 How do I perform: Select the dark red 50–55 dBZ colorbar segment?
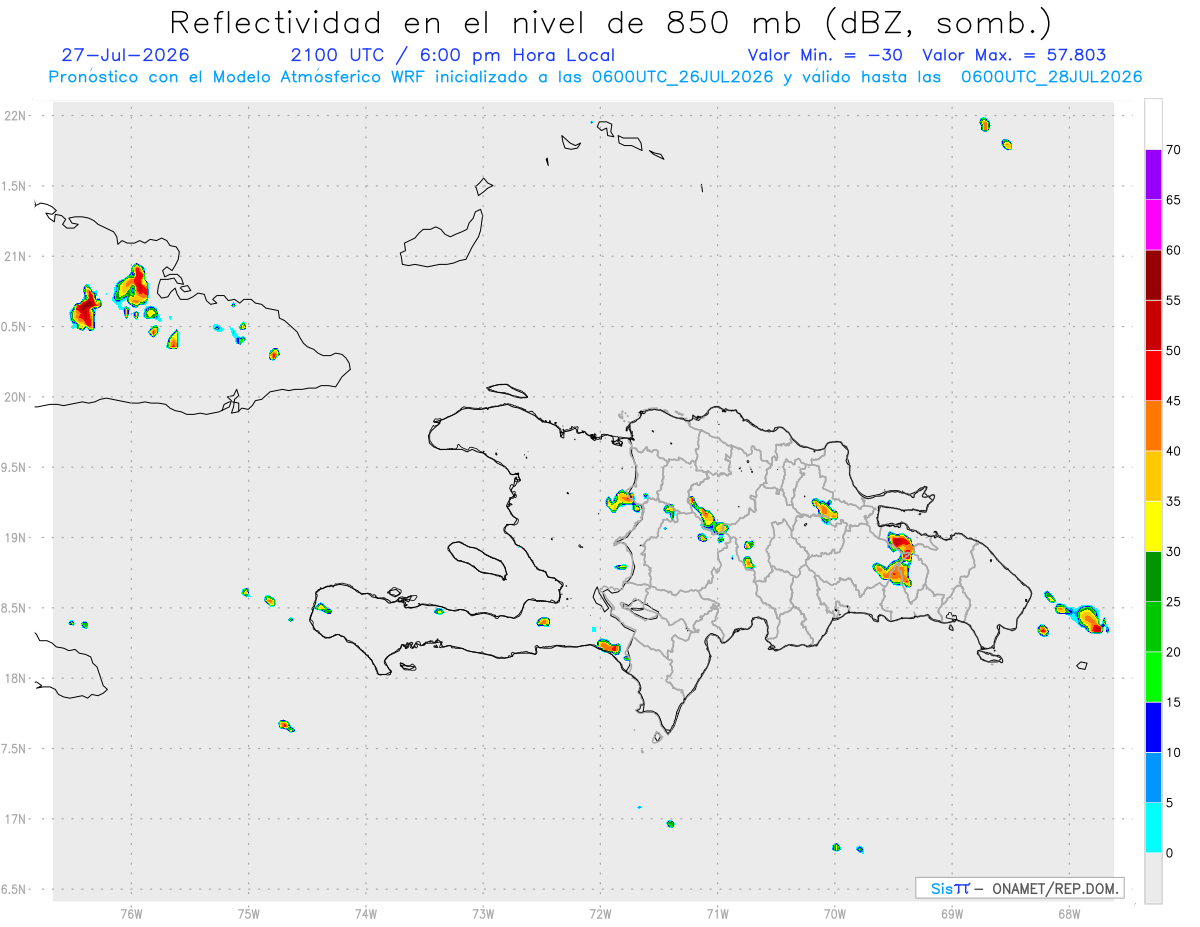pos(1153,325)
